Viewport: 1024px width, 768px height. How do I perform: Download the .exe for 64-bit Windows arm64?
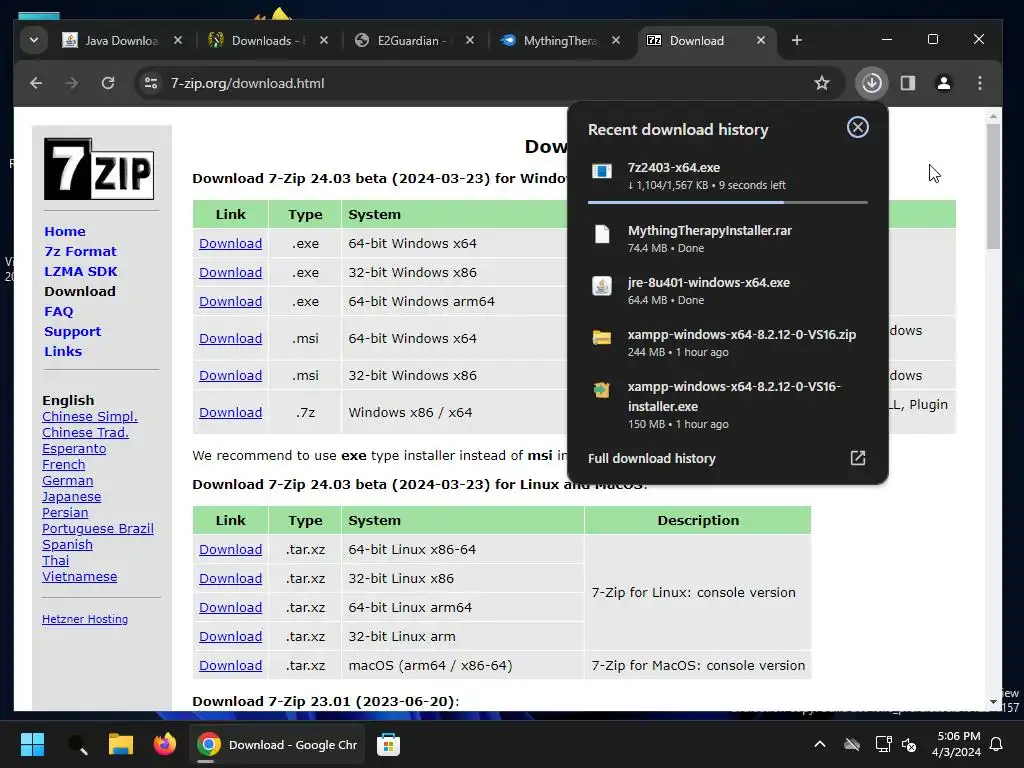(x=231, y=302)
